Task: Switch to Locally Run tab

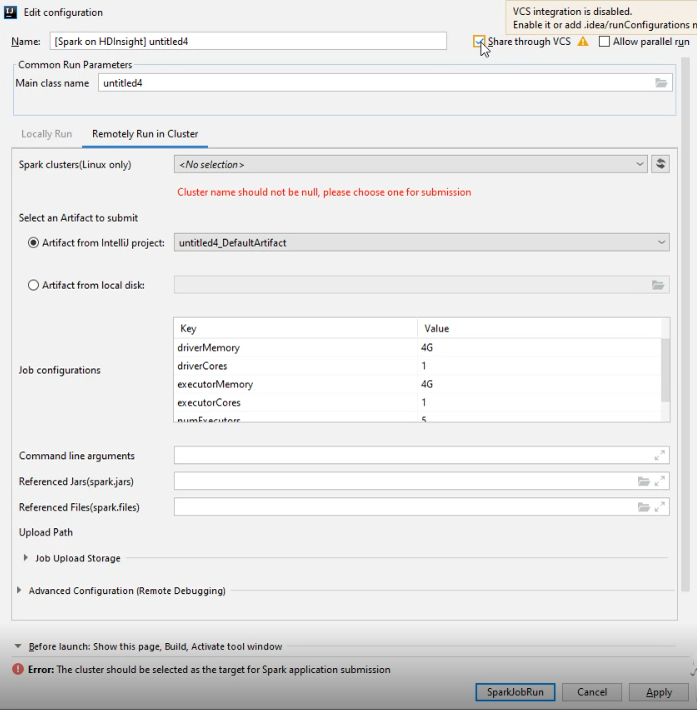Action: [47, 134]
